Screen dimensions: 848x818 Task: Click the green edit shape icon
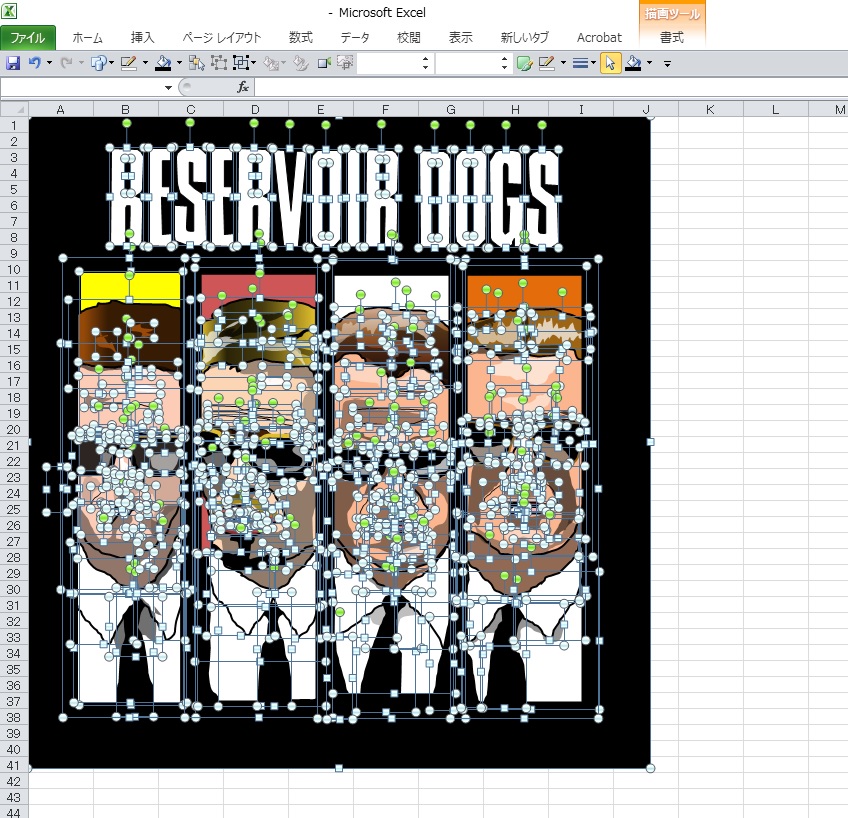point(524,63)
